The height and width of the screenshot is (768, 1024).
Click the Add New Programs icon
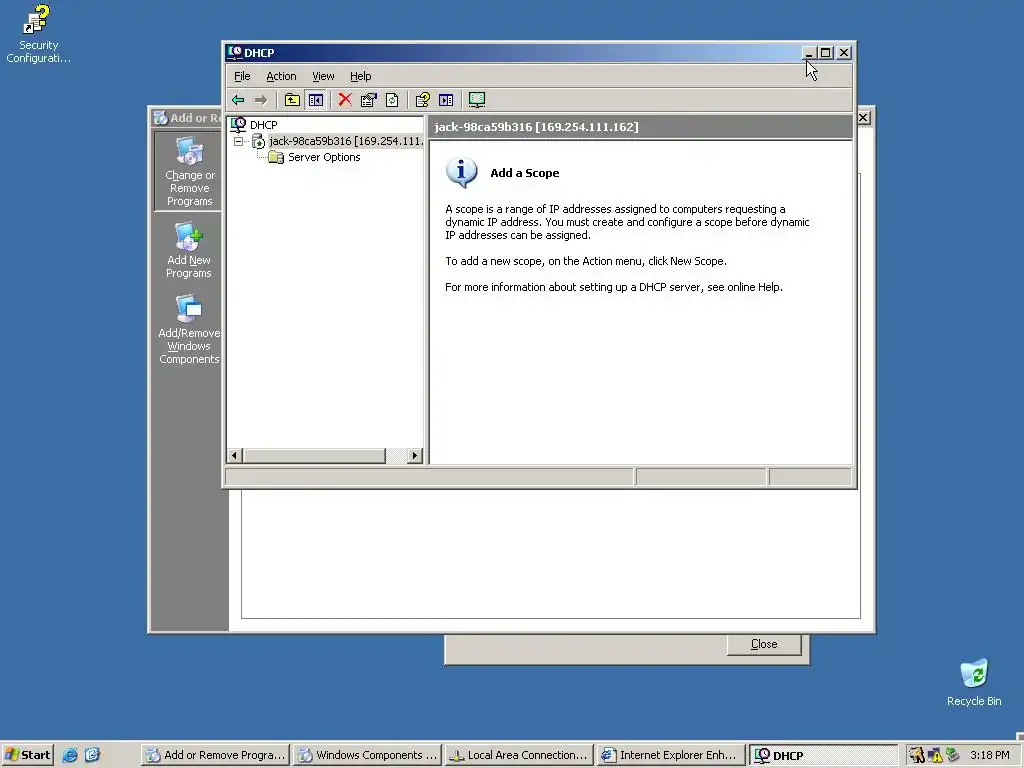(x=189, y=237)
